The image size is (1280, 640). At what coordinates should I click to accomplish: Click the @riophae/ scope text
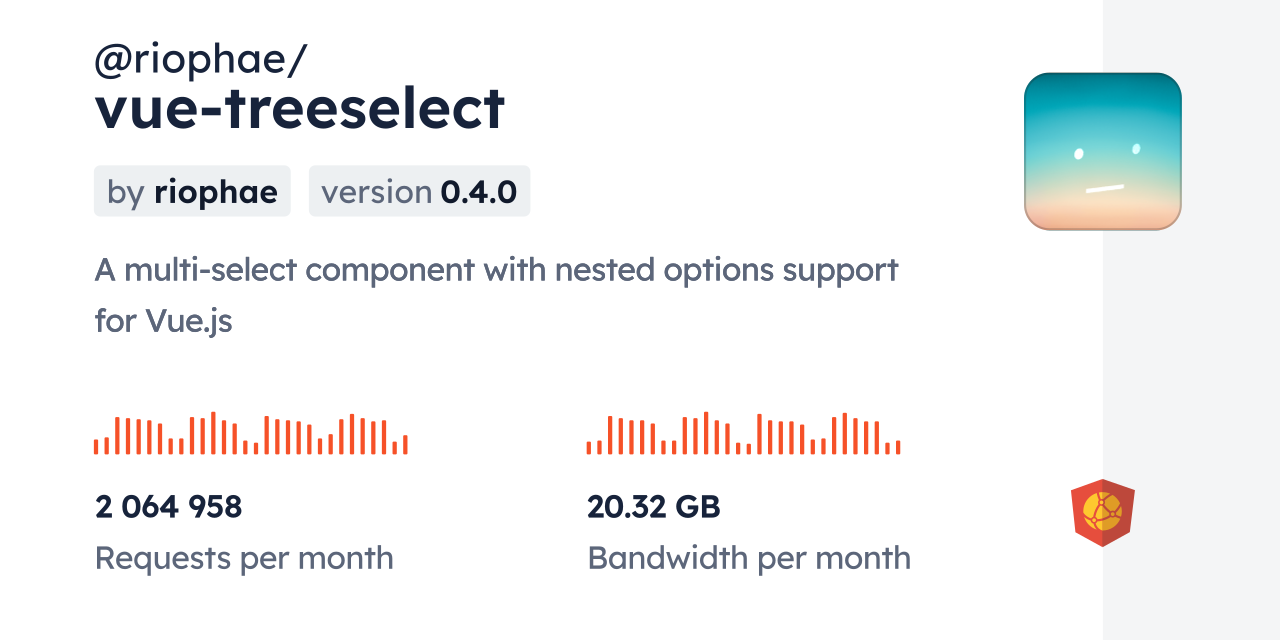click(x=200, y=60)
